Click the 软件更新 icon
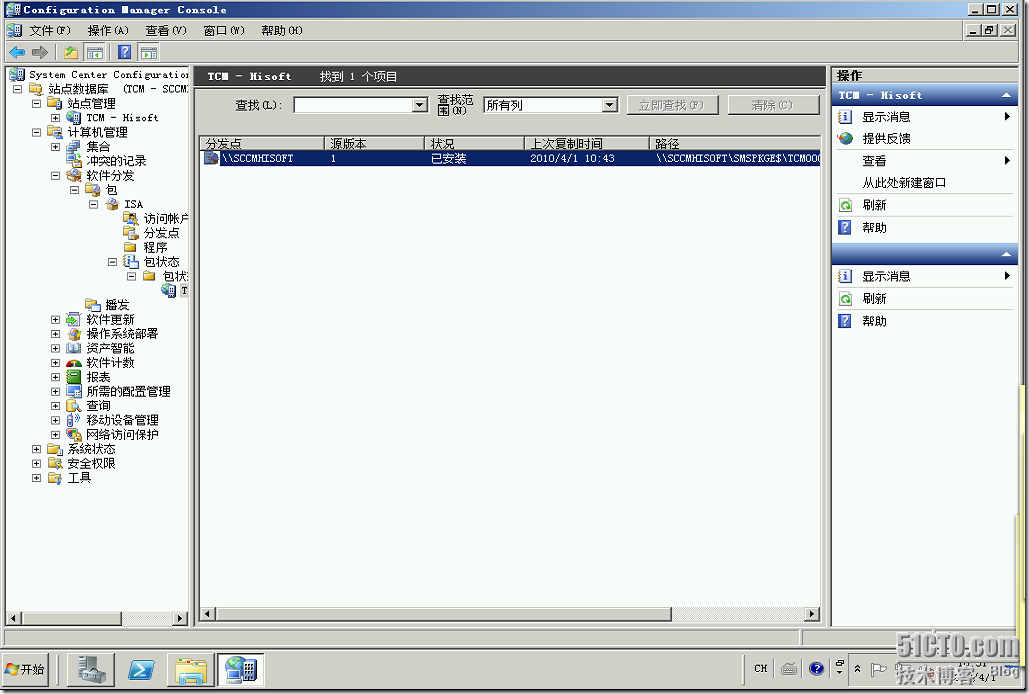Image resolution: width=1029 pixels, height=694 pixels. [74, 319]
